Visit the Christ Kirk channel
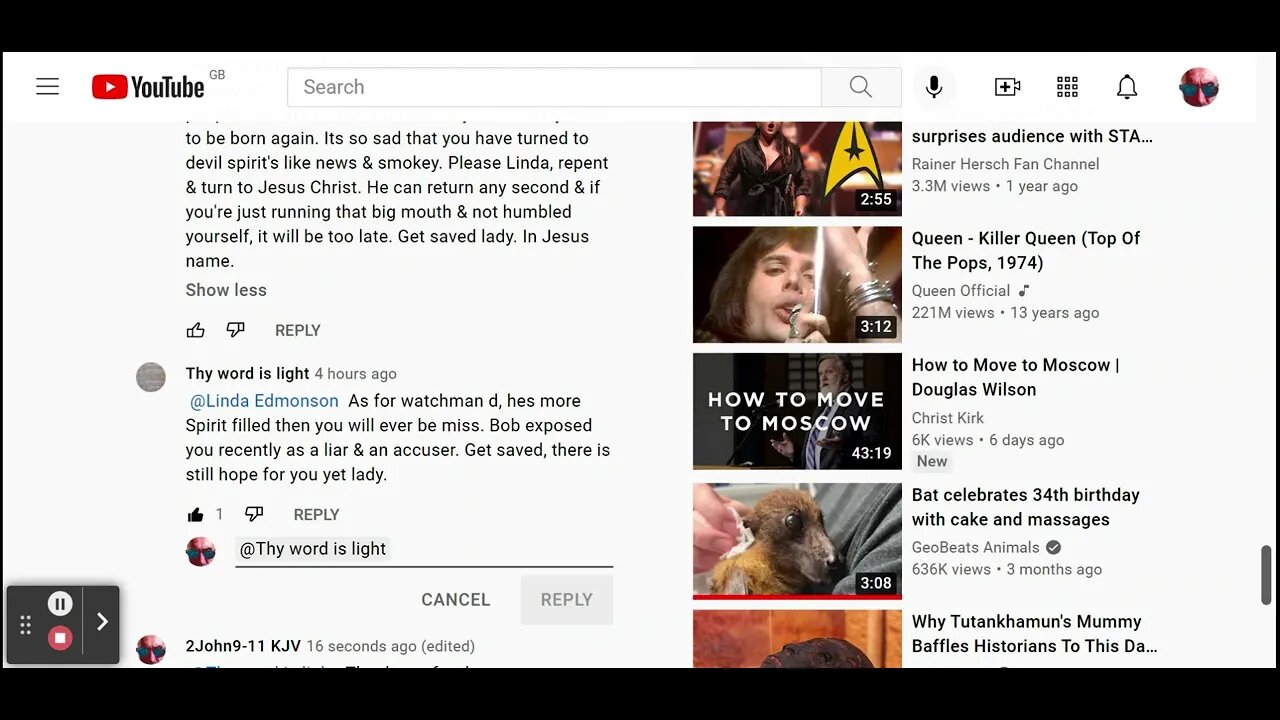This screenshot has width=1280, height=720. click(x=948, y=418)
